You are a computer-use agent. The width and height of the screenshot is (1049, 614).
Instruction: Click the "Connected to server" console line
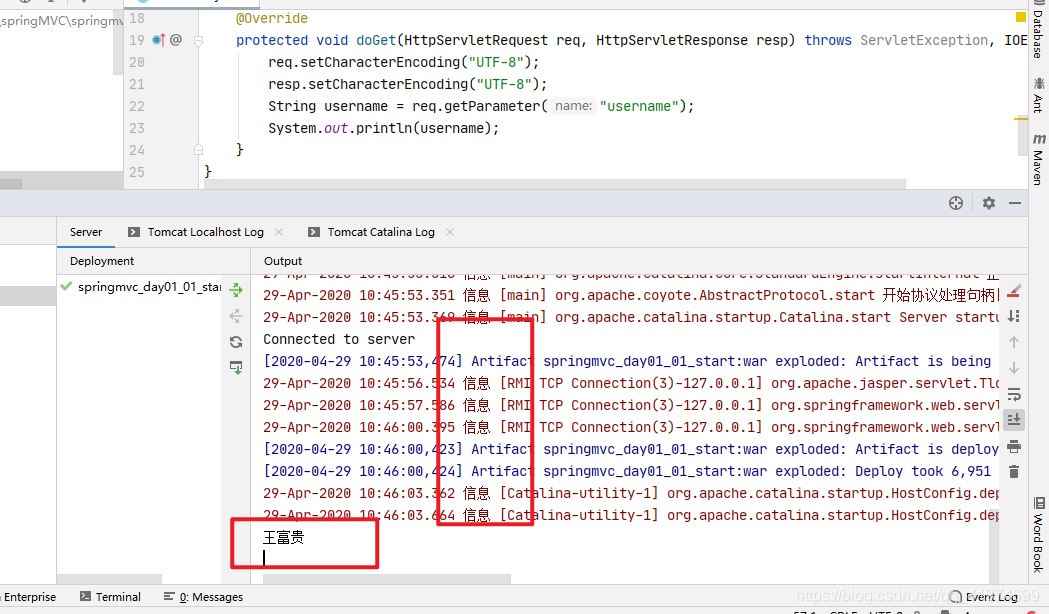[339, 339]
